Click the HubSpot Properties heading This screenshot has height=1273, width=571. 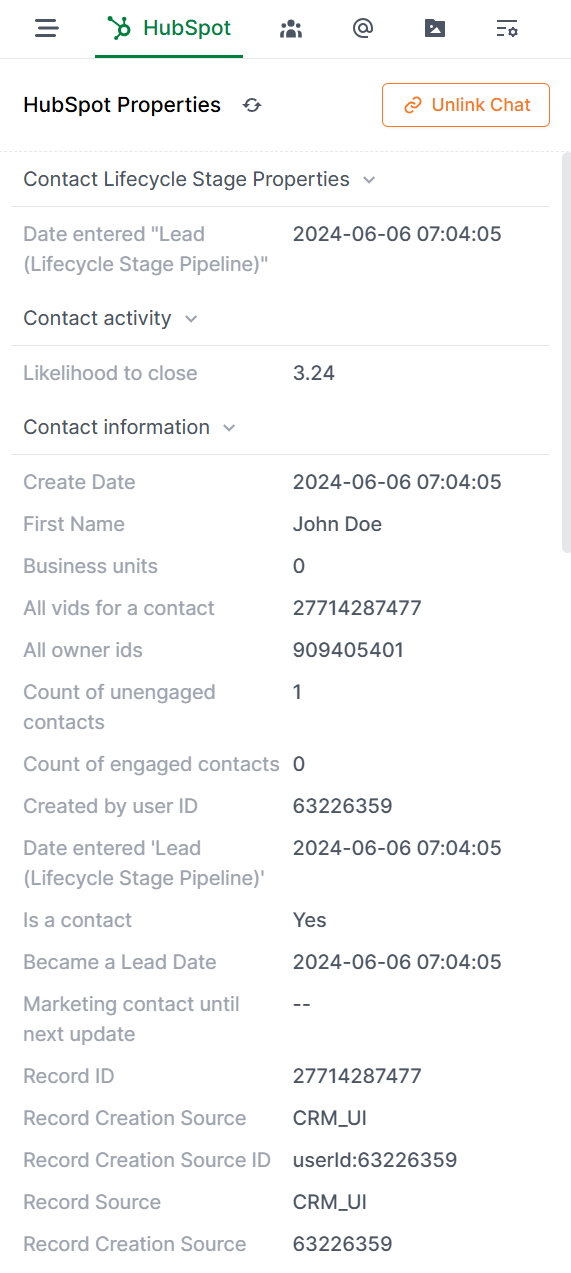pyautogui.click(x=122, y=105)
